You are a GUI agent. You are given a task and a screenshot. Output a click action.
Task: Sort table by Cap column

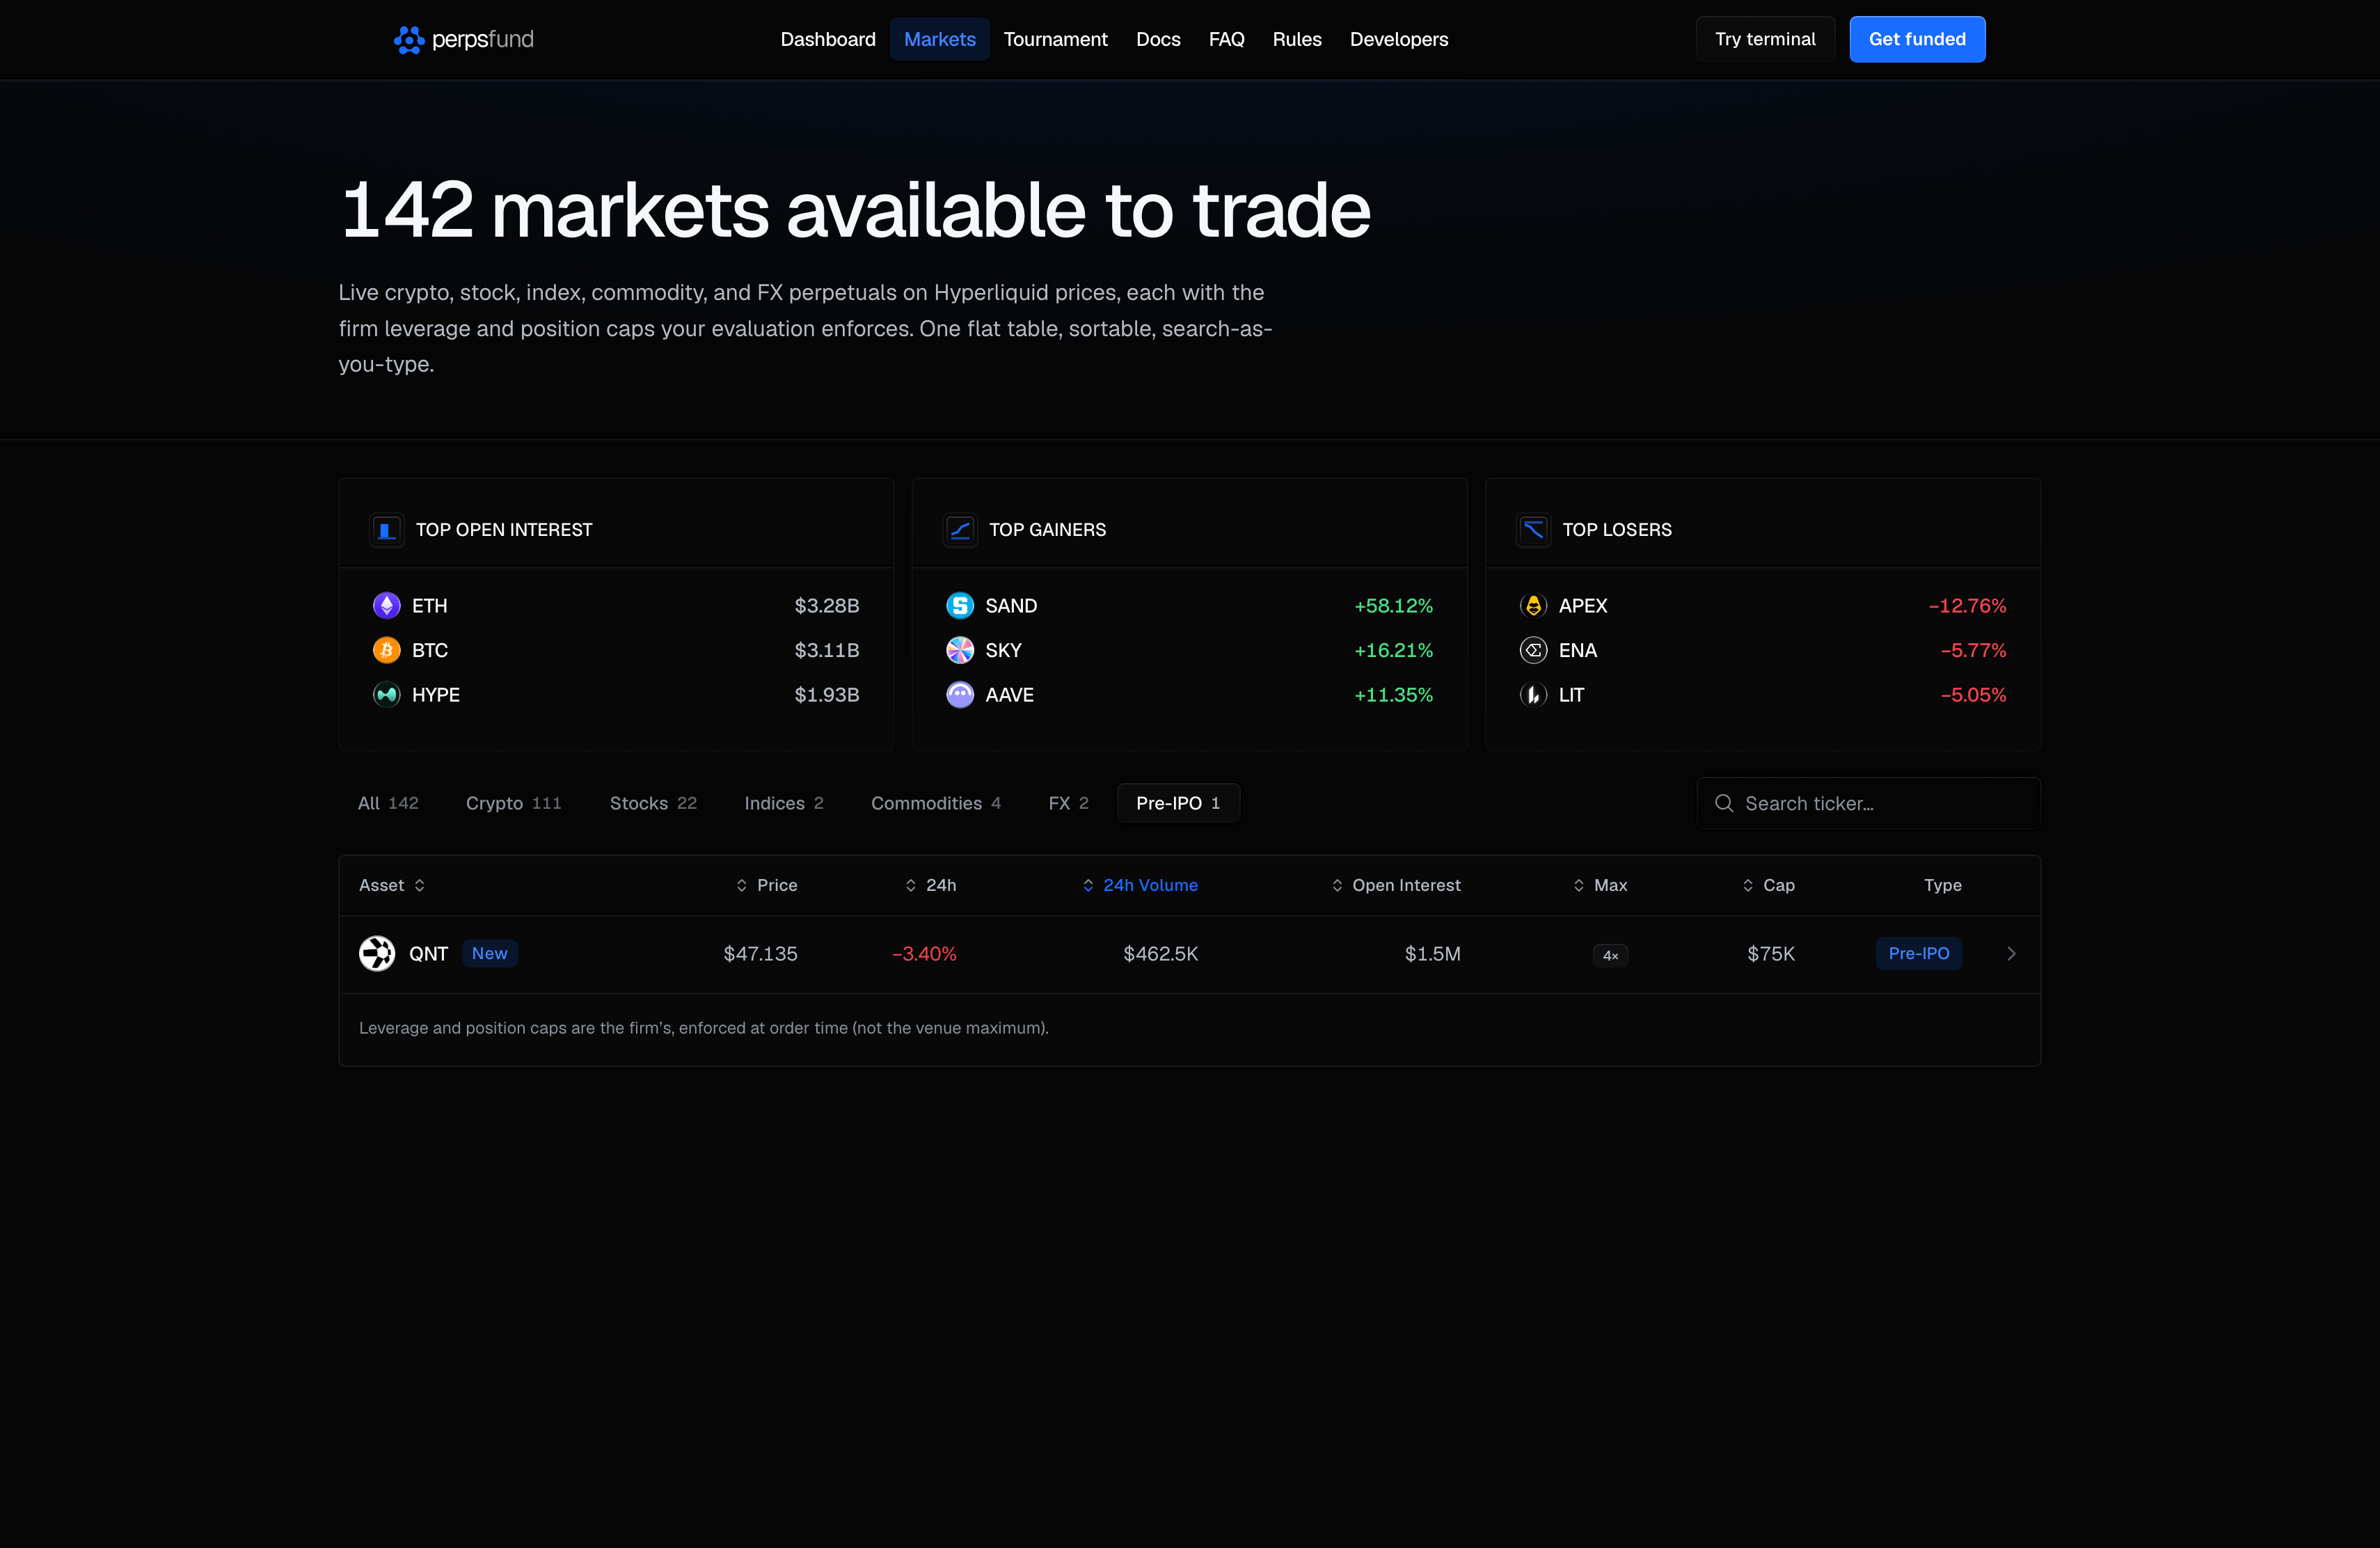coord(1768,885)
